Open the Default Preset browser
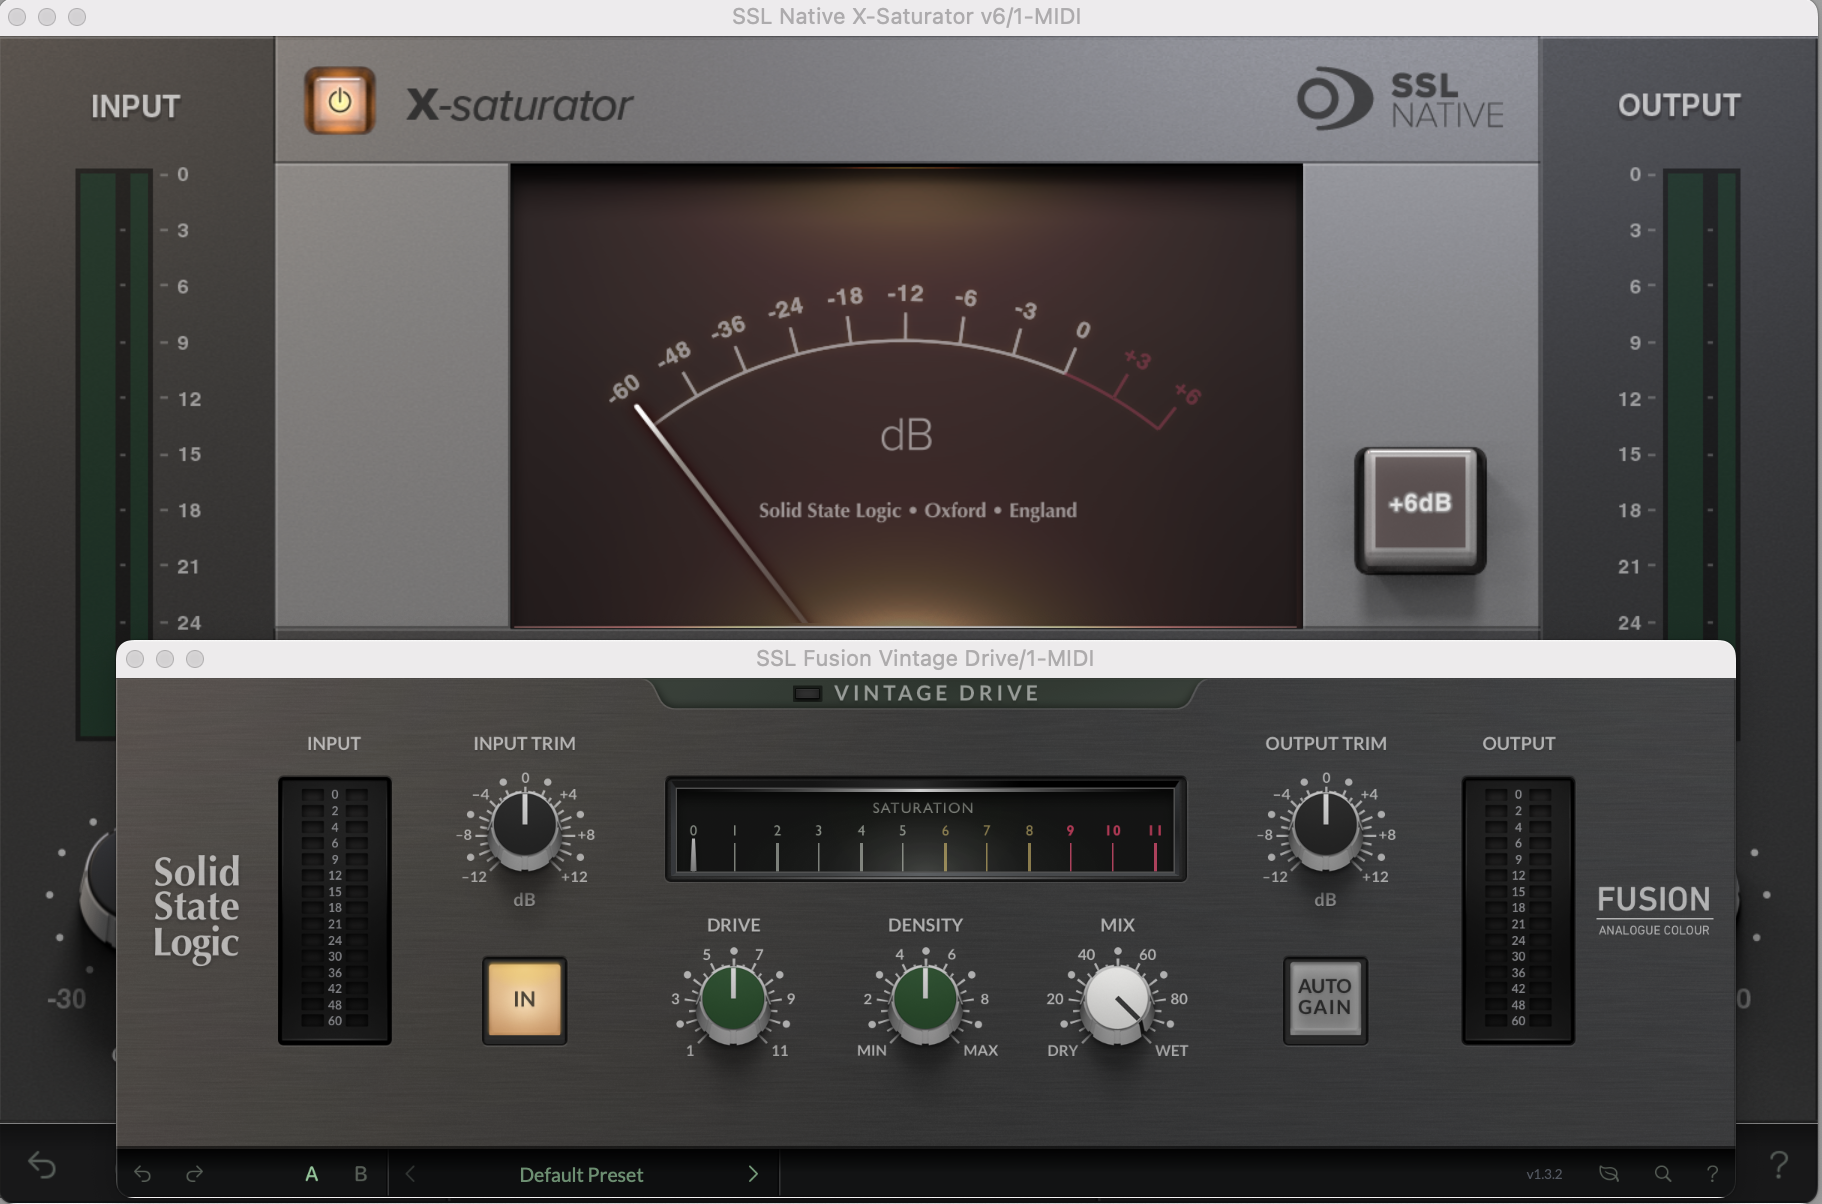 [x=580, y=1174]
